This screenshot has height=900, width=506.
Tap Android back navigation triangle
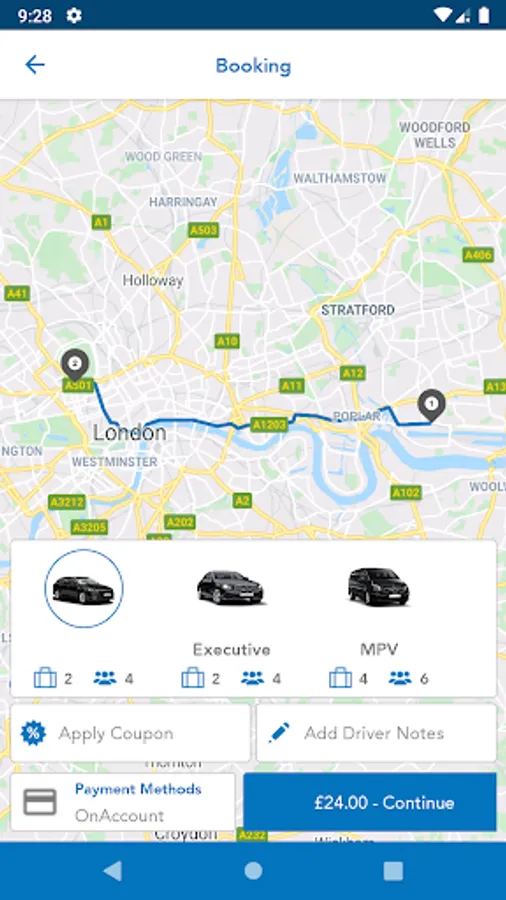(112, 871)
